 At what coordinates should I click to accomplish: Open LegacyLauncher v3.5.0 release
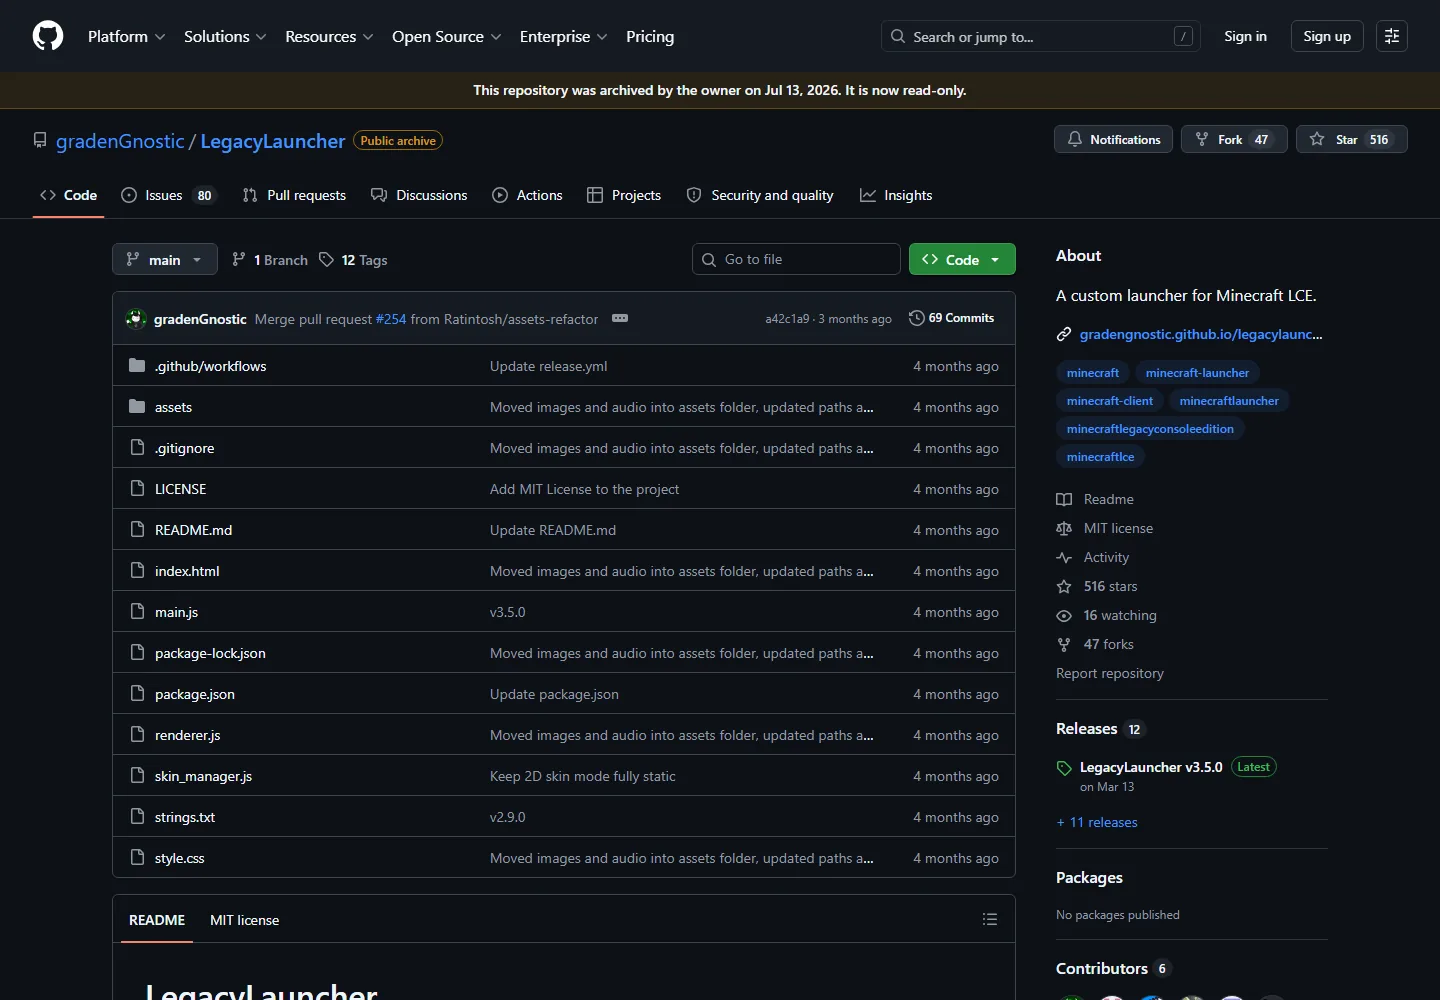coord(1151,767)
